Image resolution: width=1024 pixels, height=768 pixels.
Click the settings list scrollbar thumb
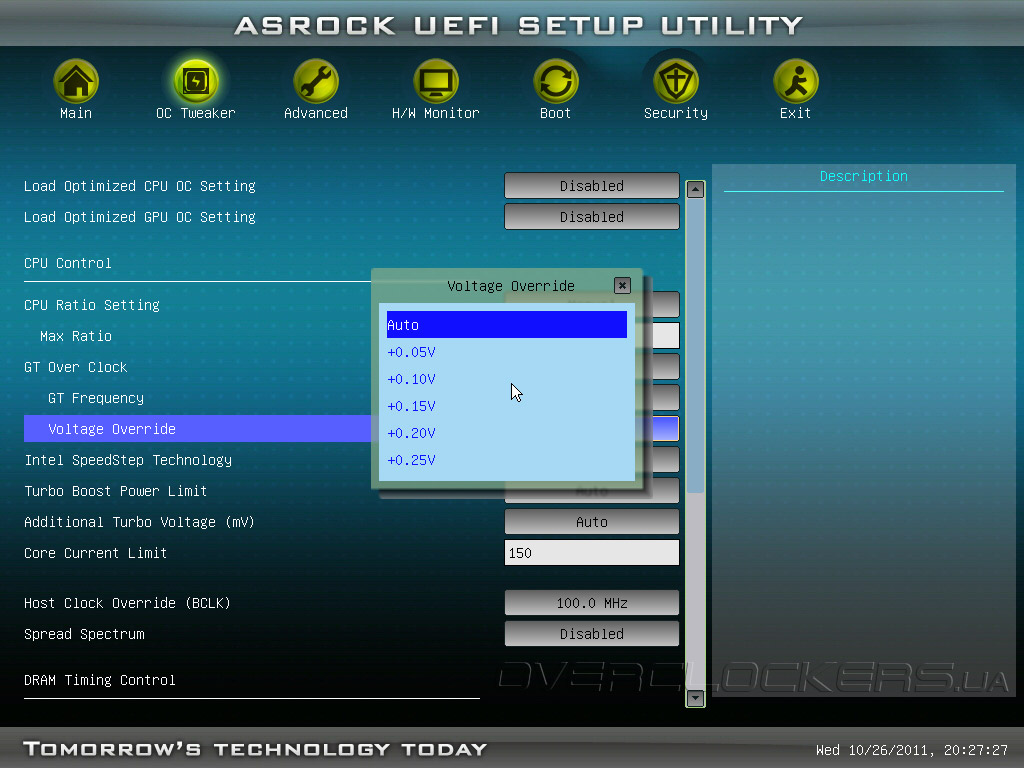[x=696, y=346]
